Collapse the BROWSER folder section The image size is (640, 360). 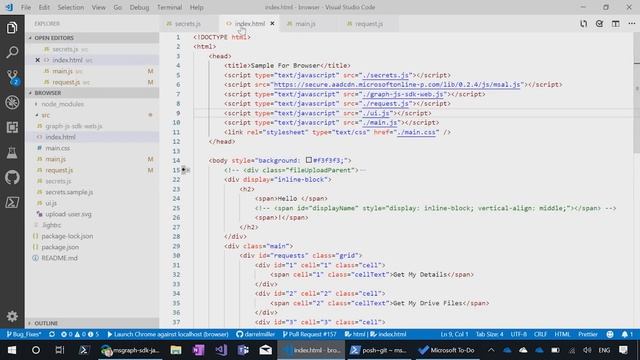tap(30, 93)
